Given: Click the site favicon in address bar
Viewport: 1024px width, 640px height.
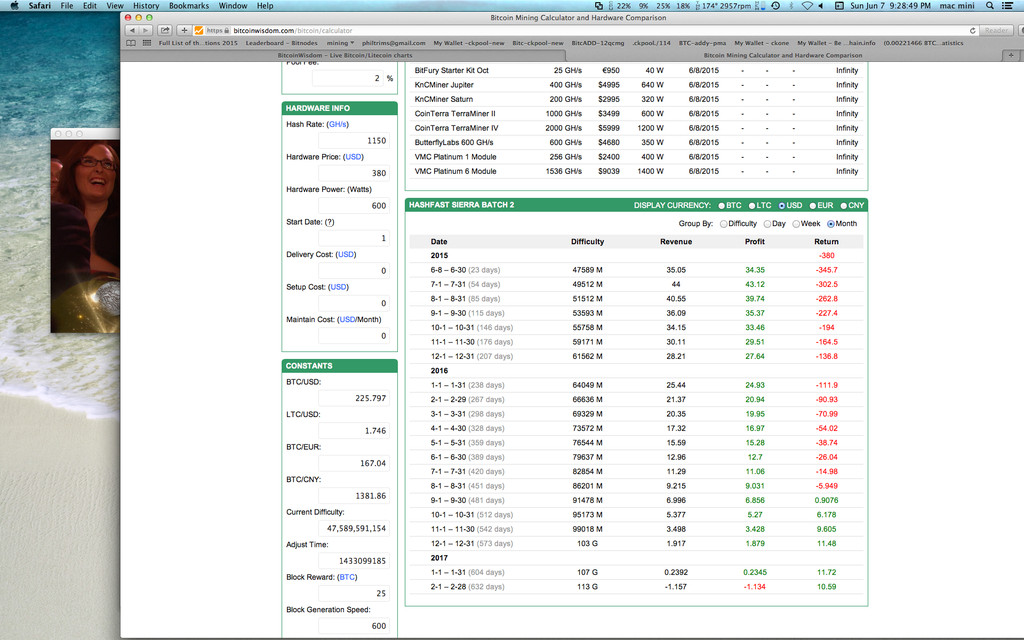Looking at the screenshot, I should [x=199, y=30].
